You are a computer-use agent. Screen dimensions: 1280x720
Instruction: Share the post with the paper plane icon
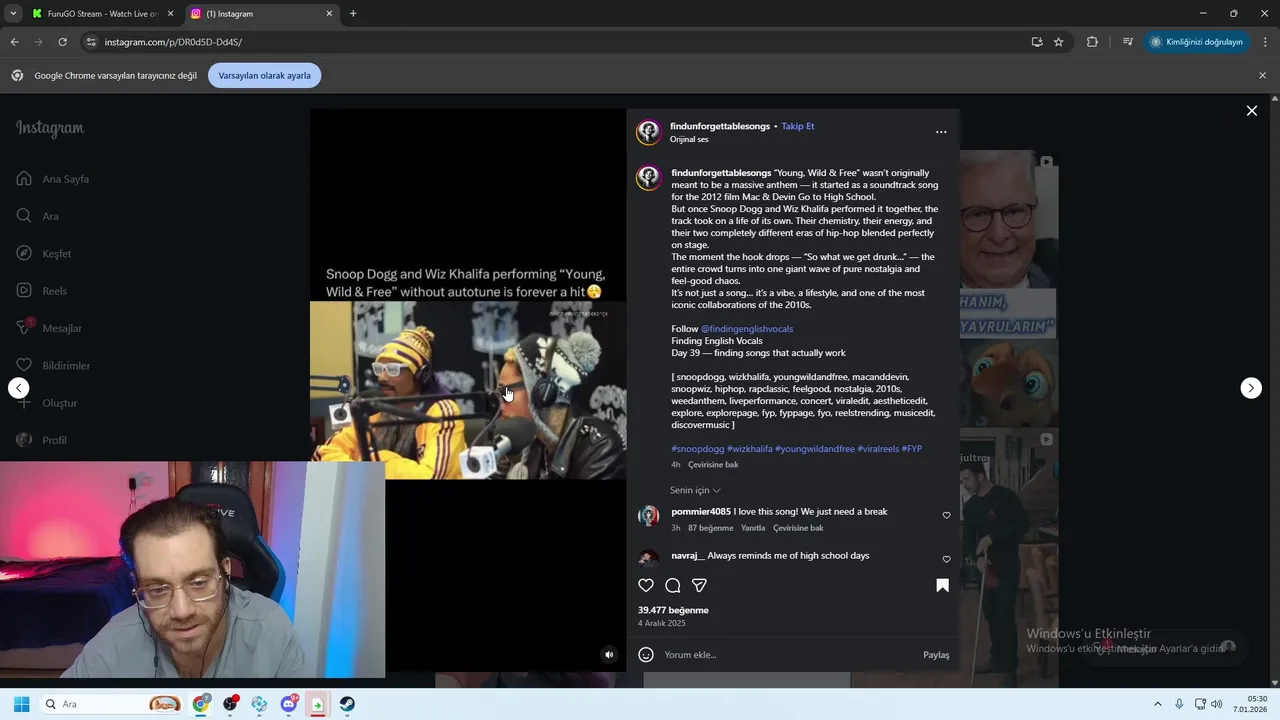point(700,585)
